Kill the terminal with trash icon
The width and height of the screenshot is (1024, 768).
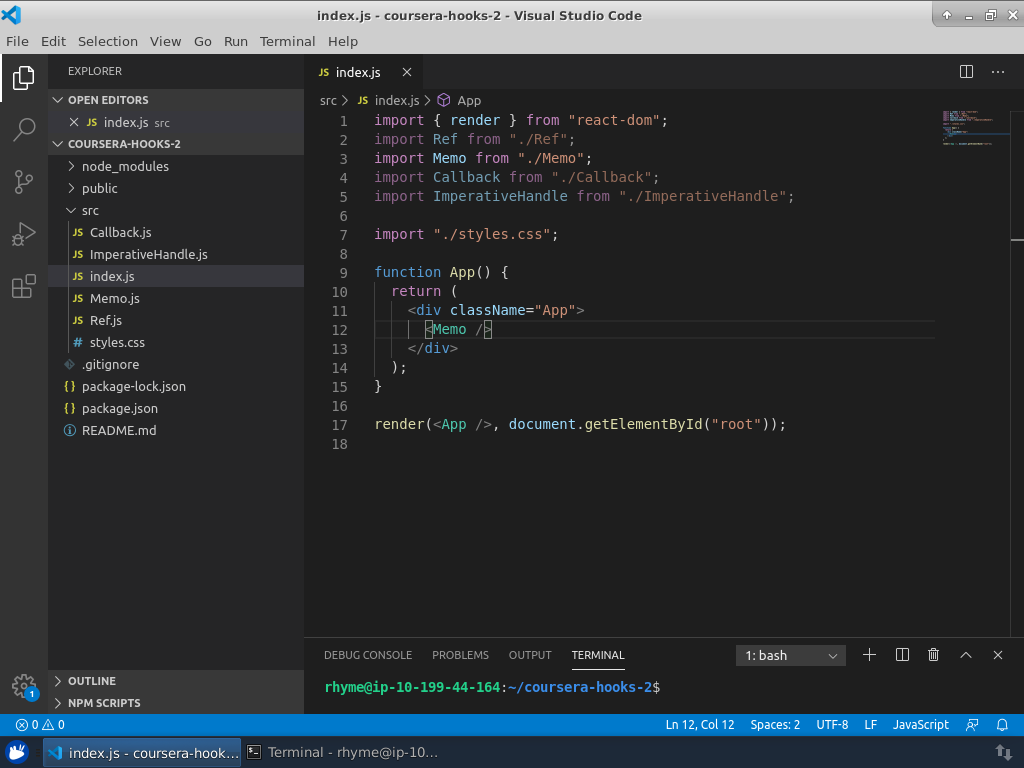(933, 655)
